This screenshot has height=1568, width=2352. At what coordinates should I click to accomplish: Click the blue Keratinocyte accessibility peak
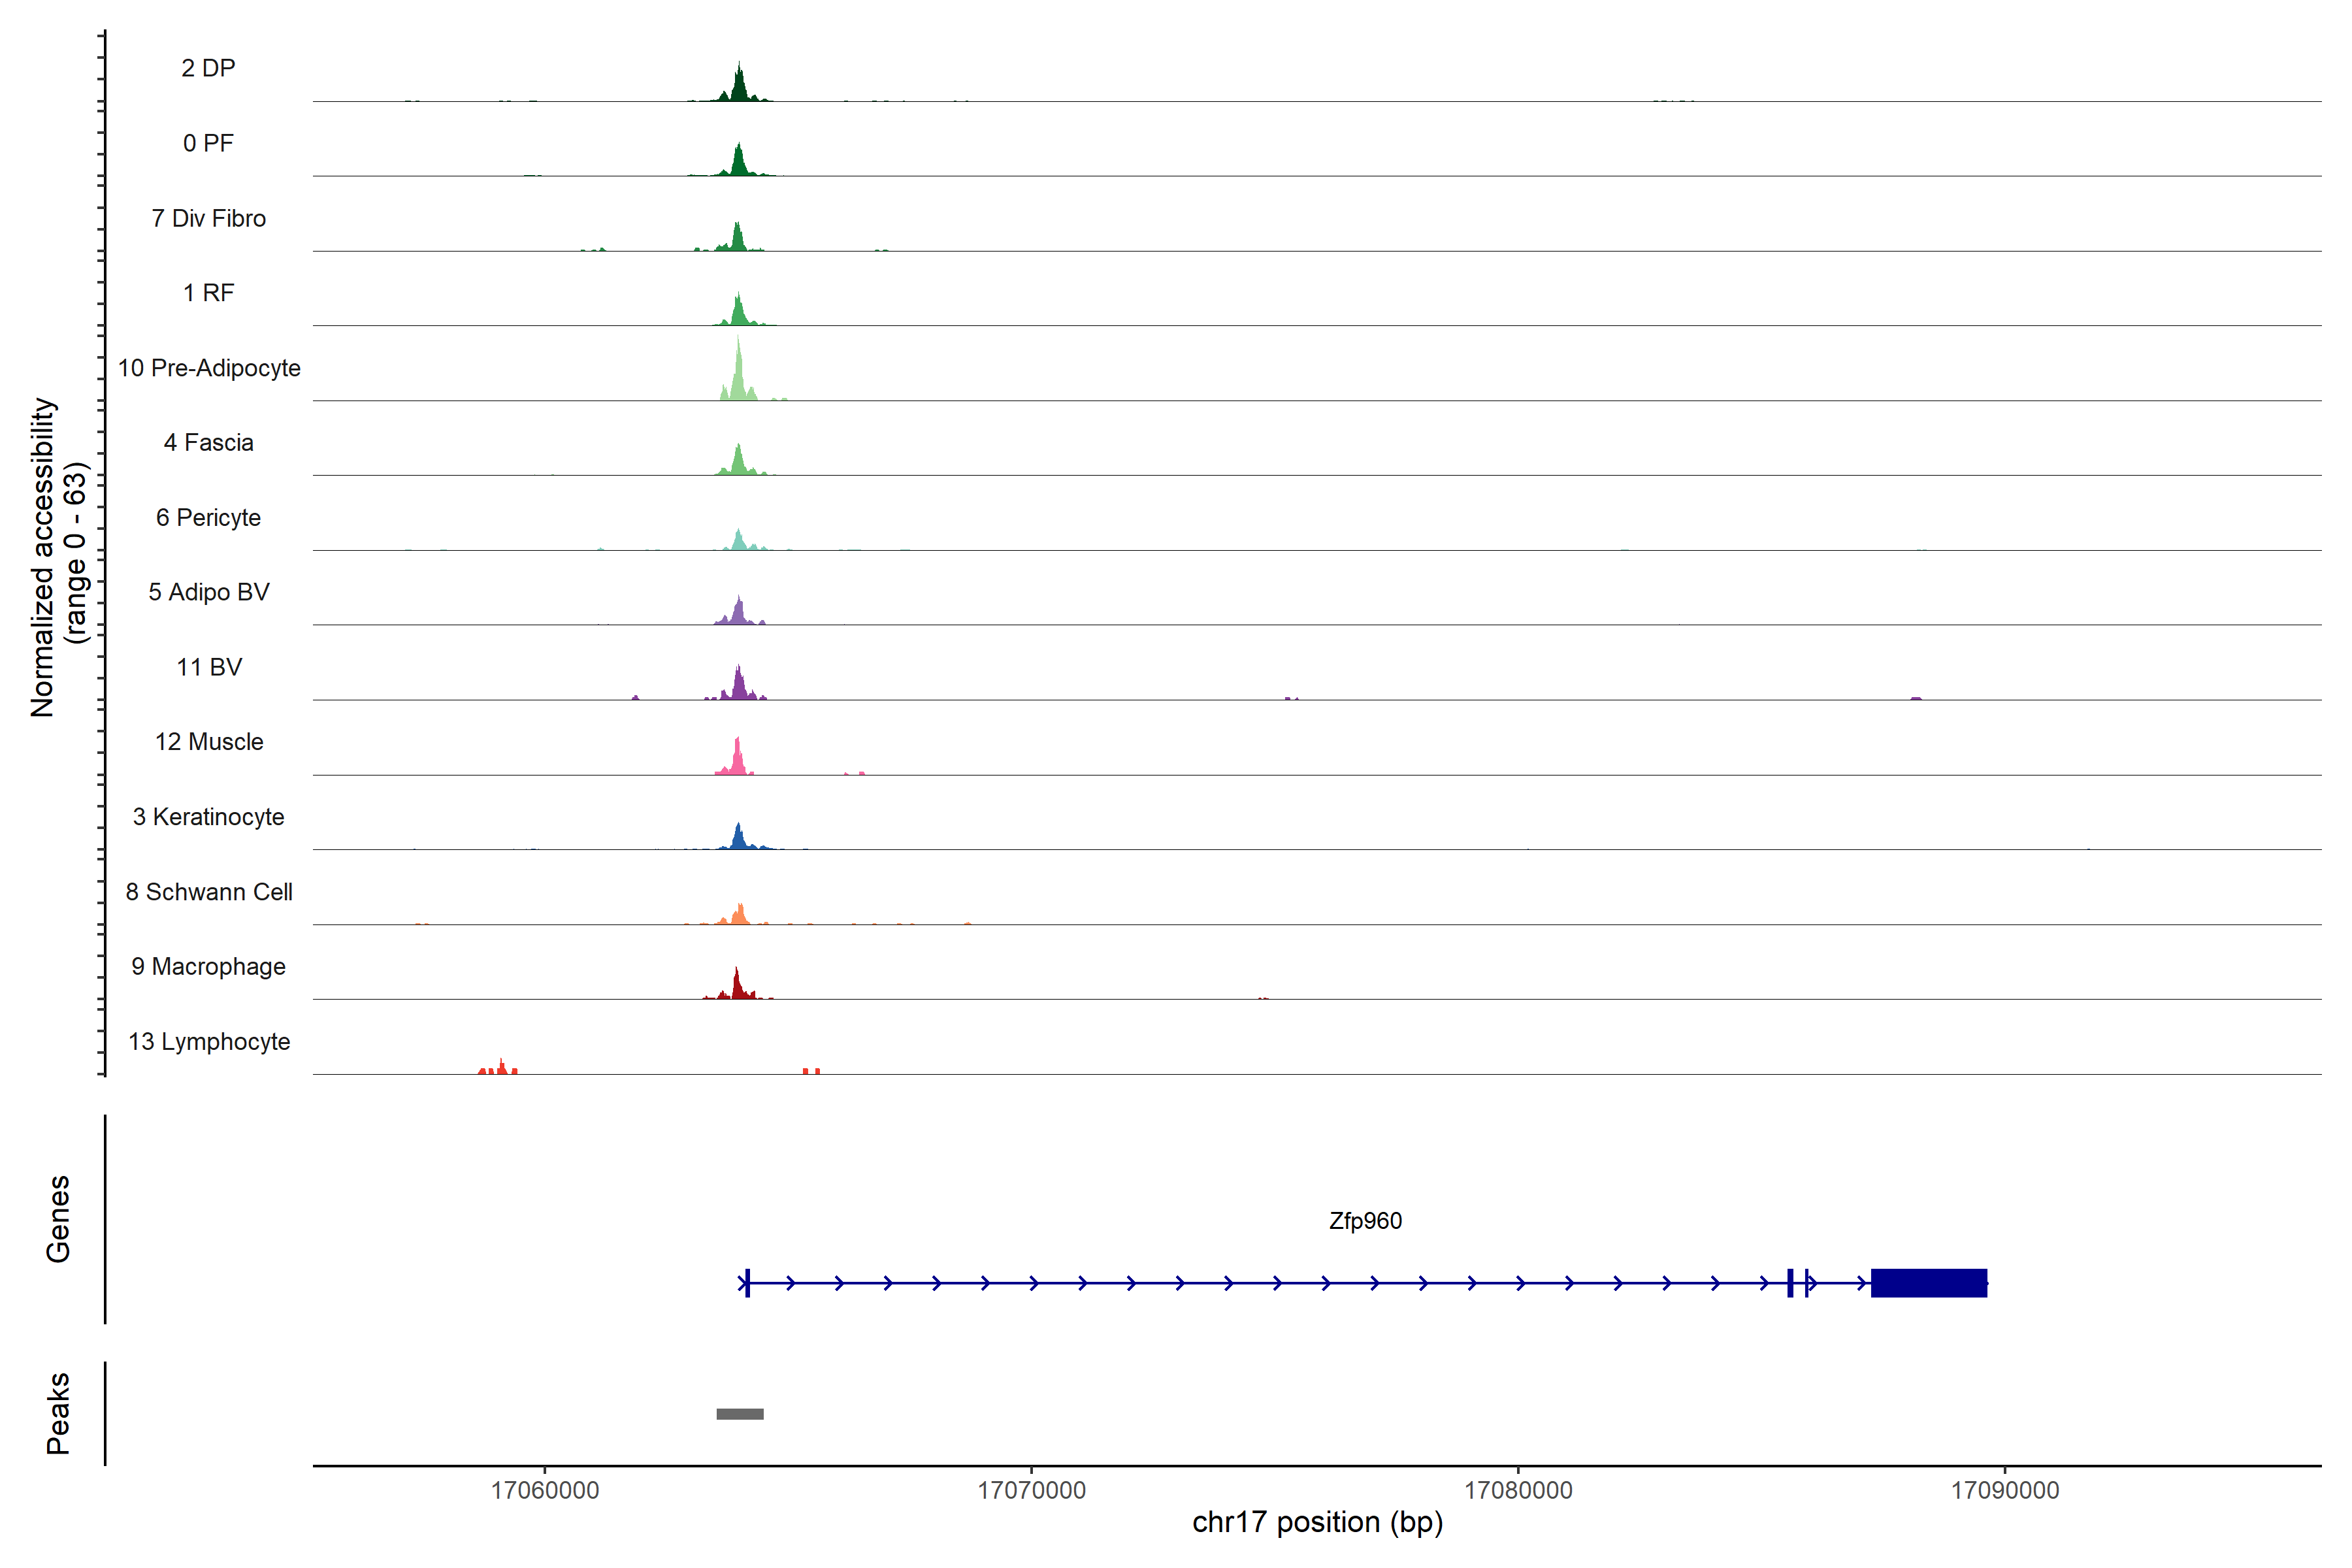[738, 838]
